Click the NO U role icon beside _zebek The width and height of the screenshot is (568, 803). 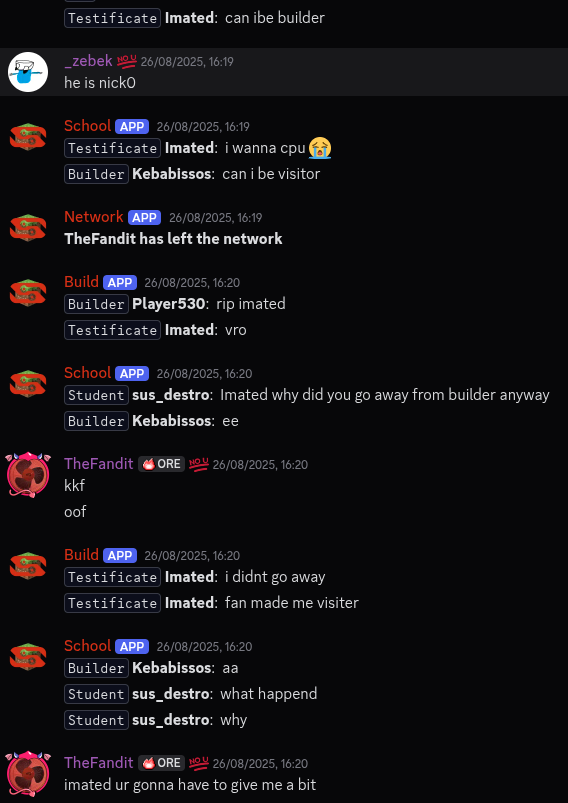[x=127, y=61]
